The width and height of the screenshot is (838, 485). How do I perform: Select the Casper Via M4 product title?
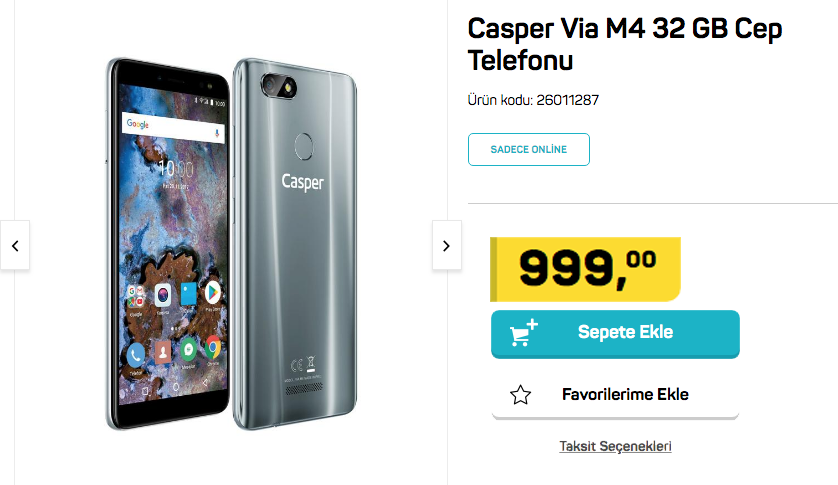pyautogui.click(x=625, y=44)
